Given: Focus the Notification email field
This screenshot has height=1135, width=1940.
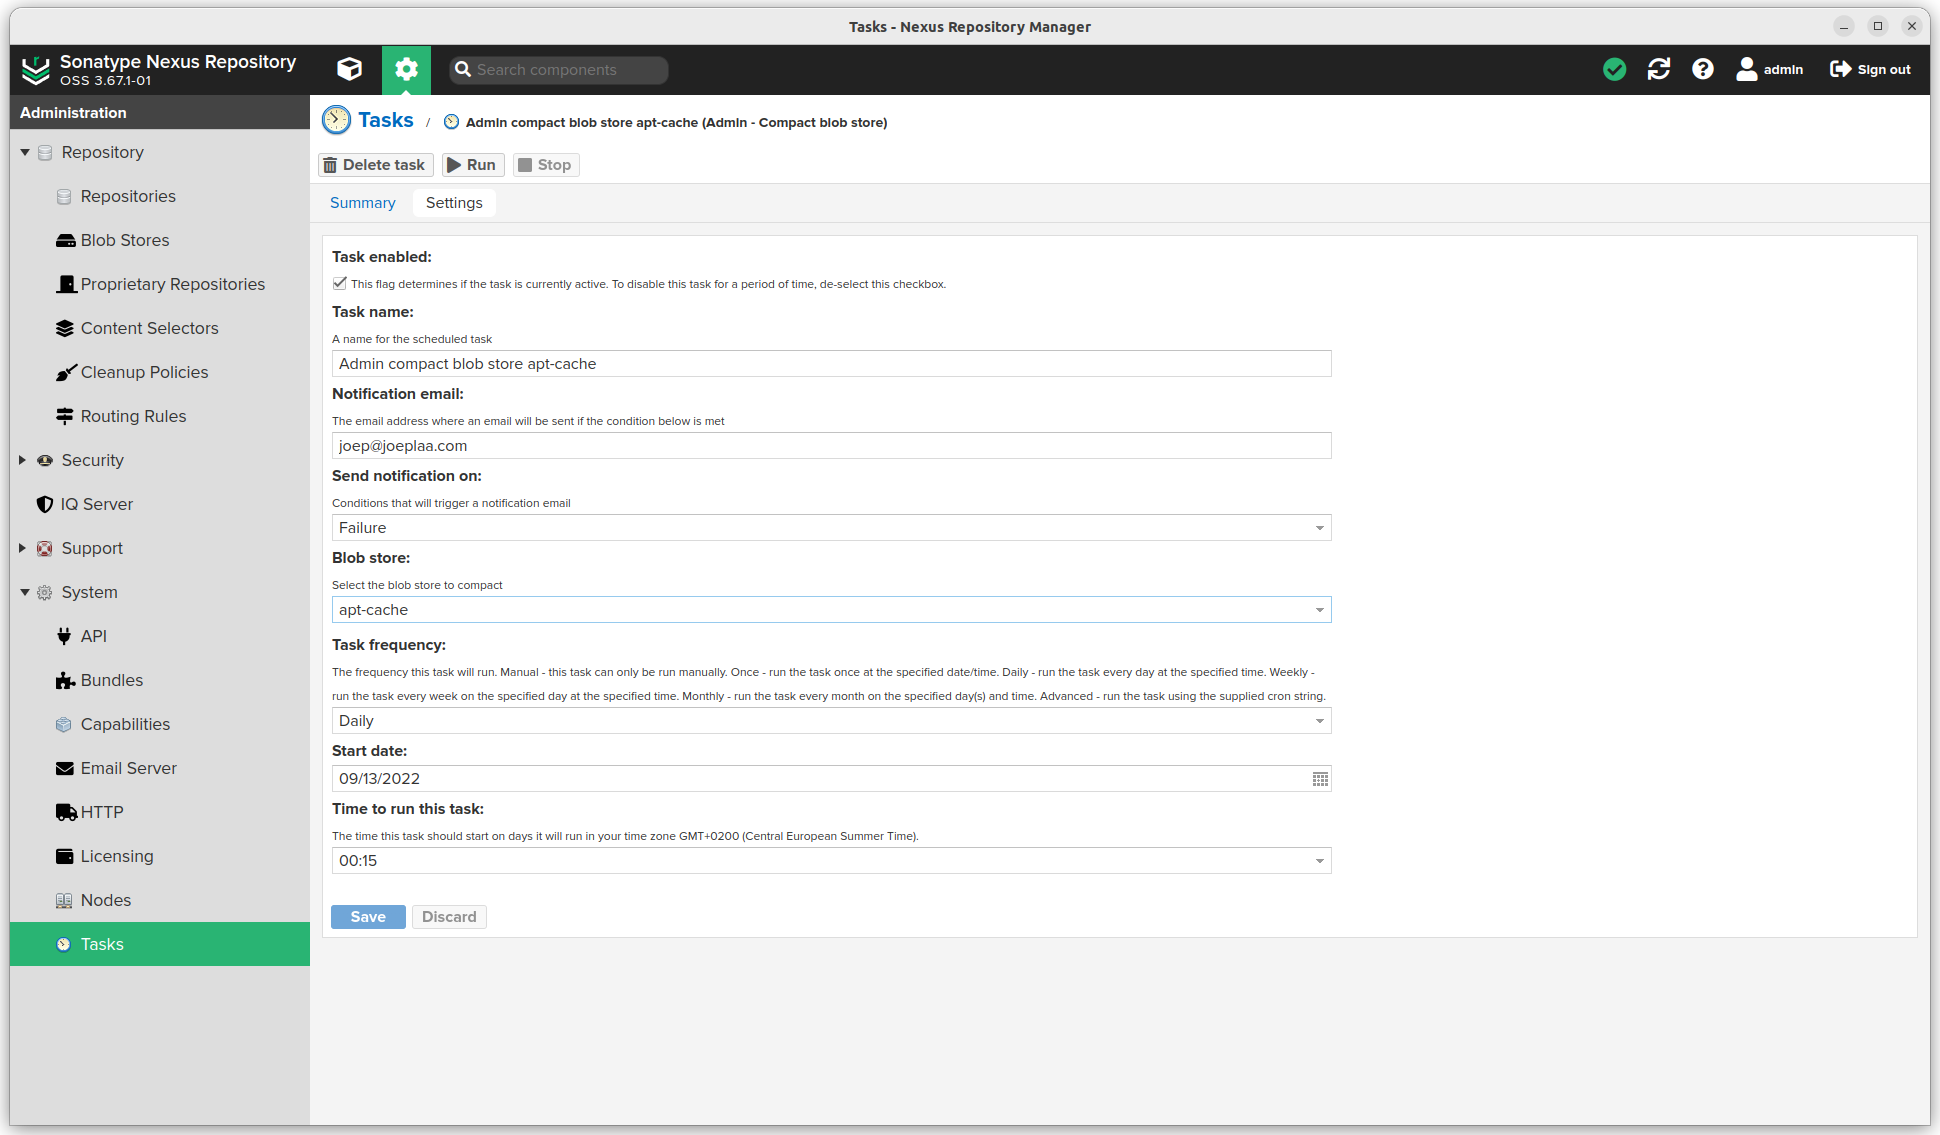Looking at the screenshot, I should (831, 446).
